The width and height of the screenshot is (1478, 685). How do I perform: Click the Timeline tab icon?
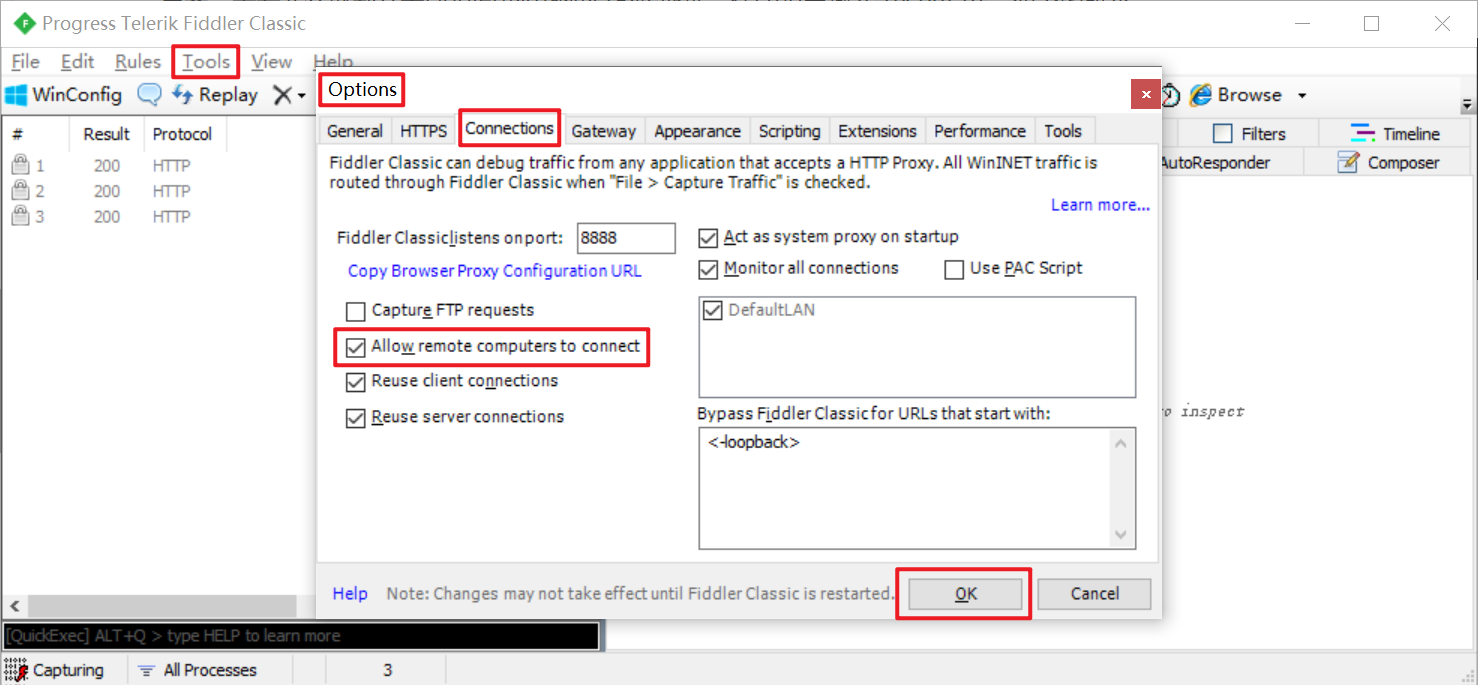click(1363, 134)
